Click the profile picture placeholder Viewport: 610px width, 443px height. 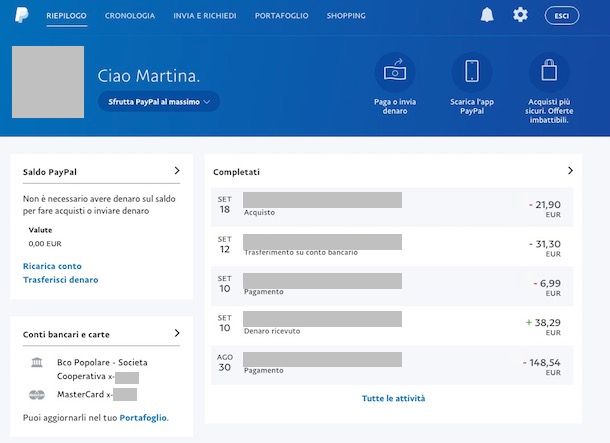[x=48, y=82]
